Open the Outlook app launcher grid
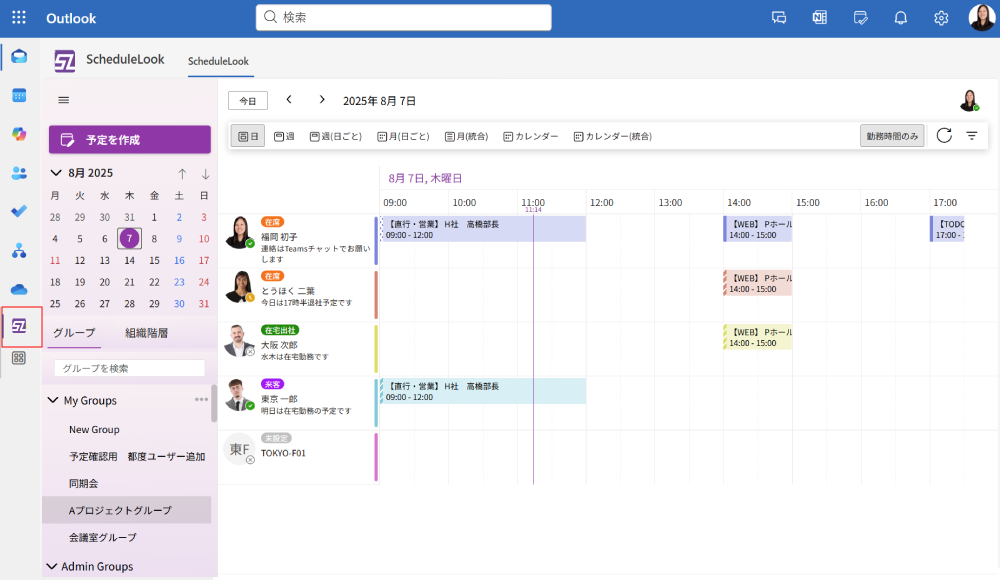Screen dimensions: 1000x580 click(19, 18)
